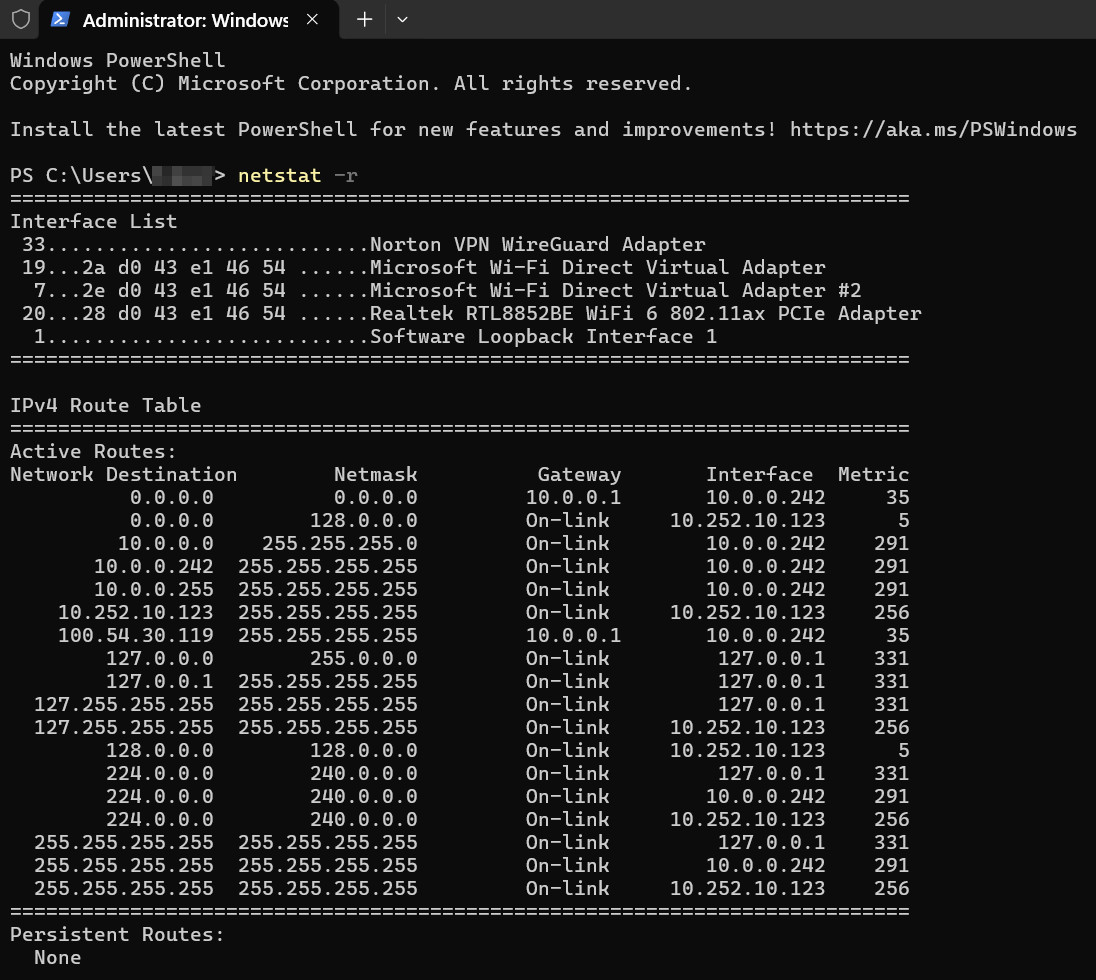Close the Administrator PowerShell tab
Viewport: 1096px width, 980px height.
(312, 20)
